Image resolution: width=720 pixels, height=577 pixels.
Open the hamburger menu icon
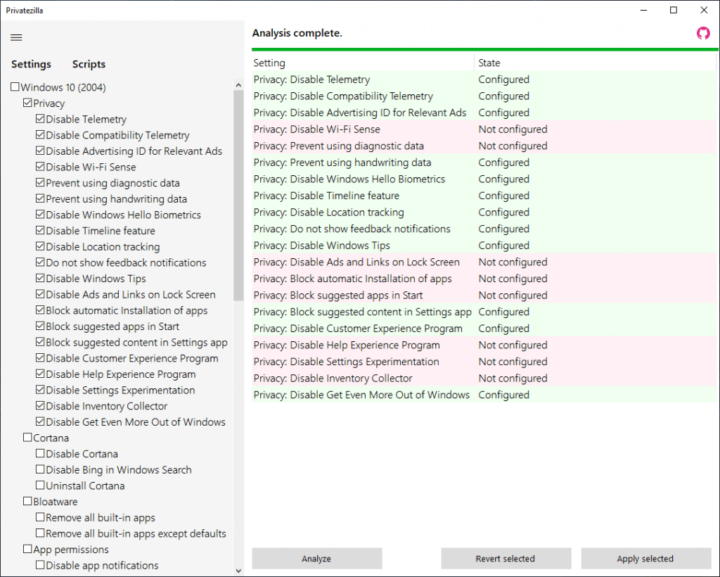(x=16, y=37)
